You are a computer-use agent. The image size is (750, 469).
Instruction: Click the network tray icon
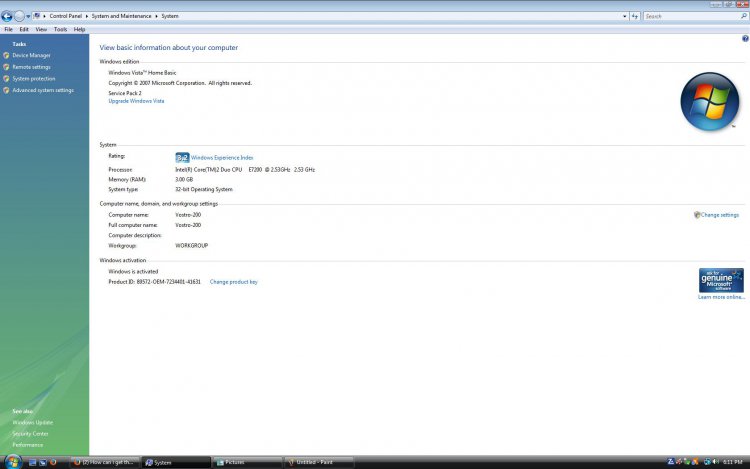coord(707,462)
